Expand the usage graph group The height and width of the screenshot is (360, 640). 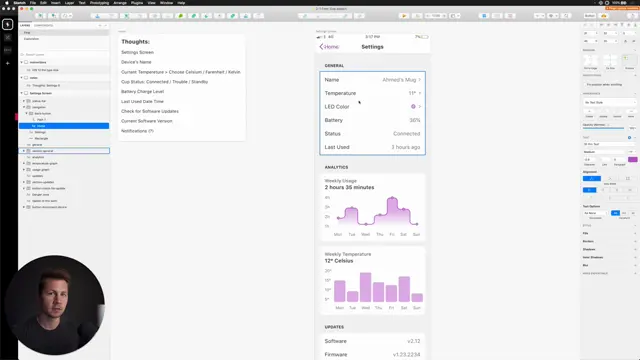coord(24,169)
